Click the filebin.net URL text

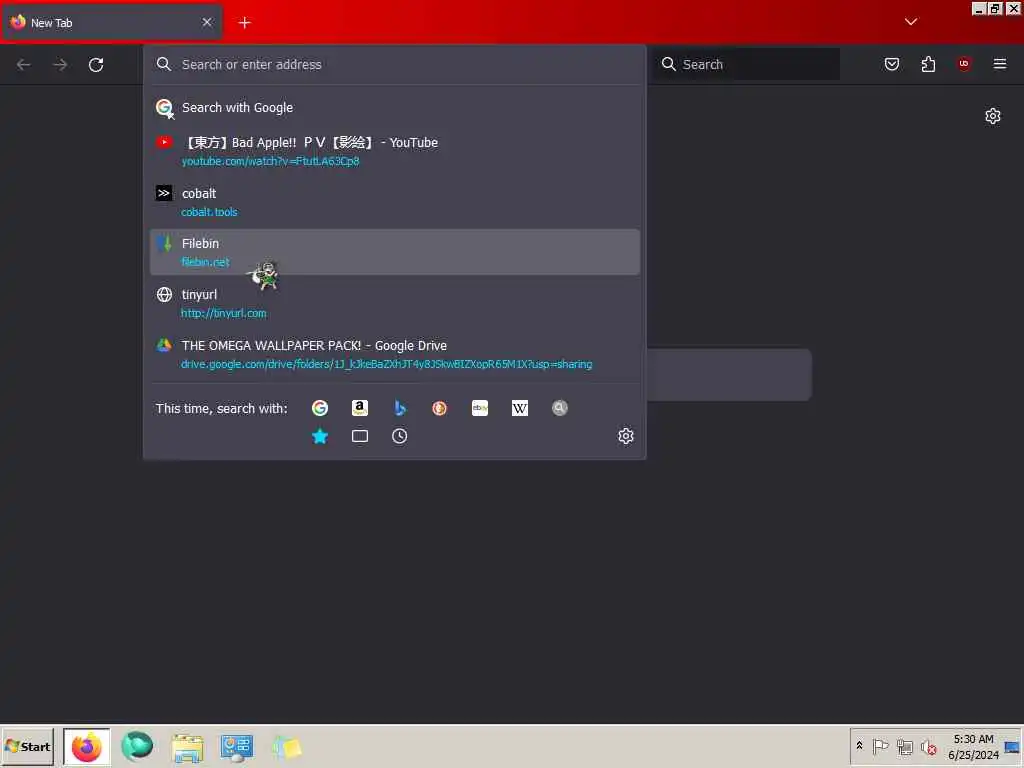pyautogui.click(x=205, y=262)
